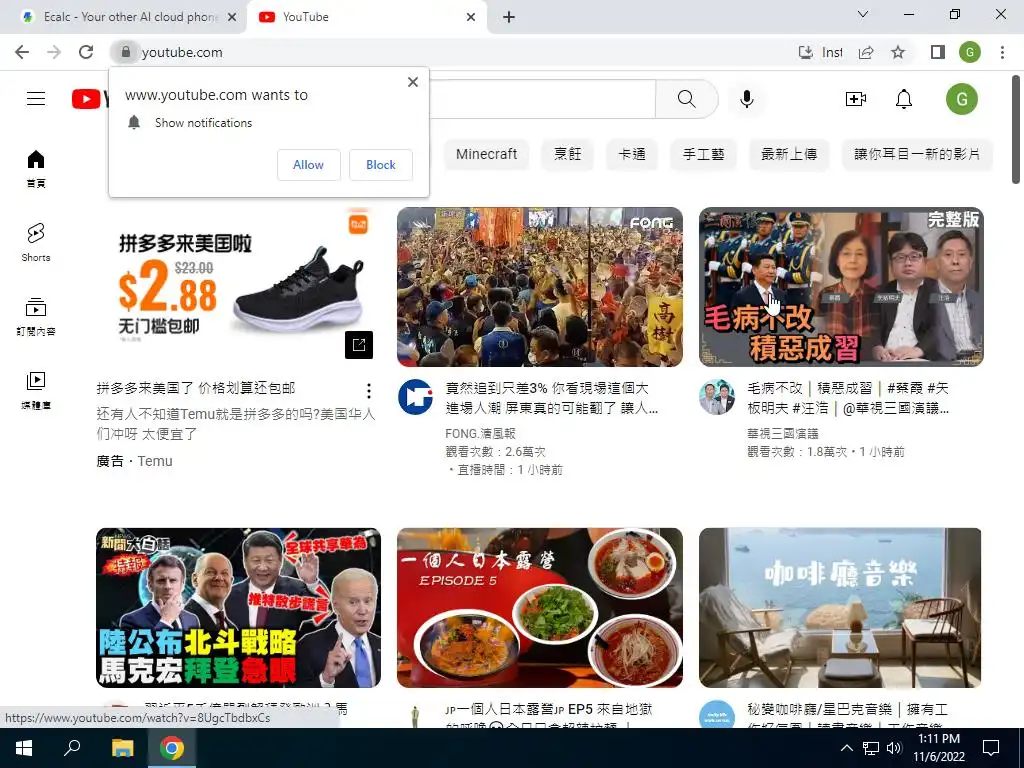Open the green G account avatar on YouTube
1024x768 pixels.
coord(962,99)
